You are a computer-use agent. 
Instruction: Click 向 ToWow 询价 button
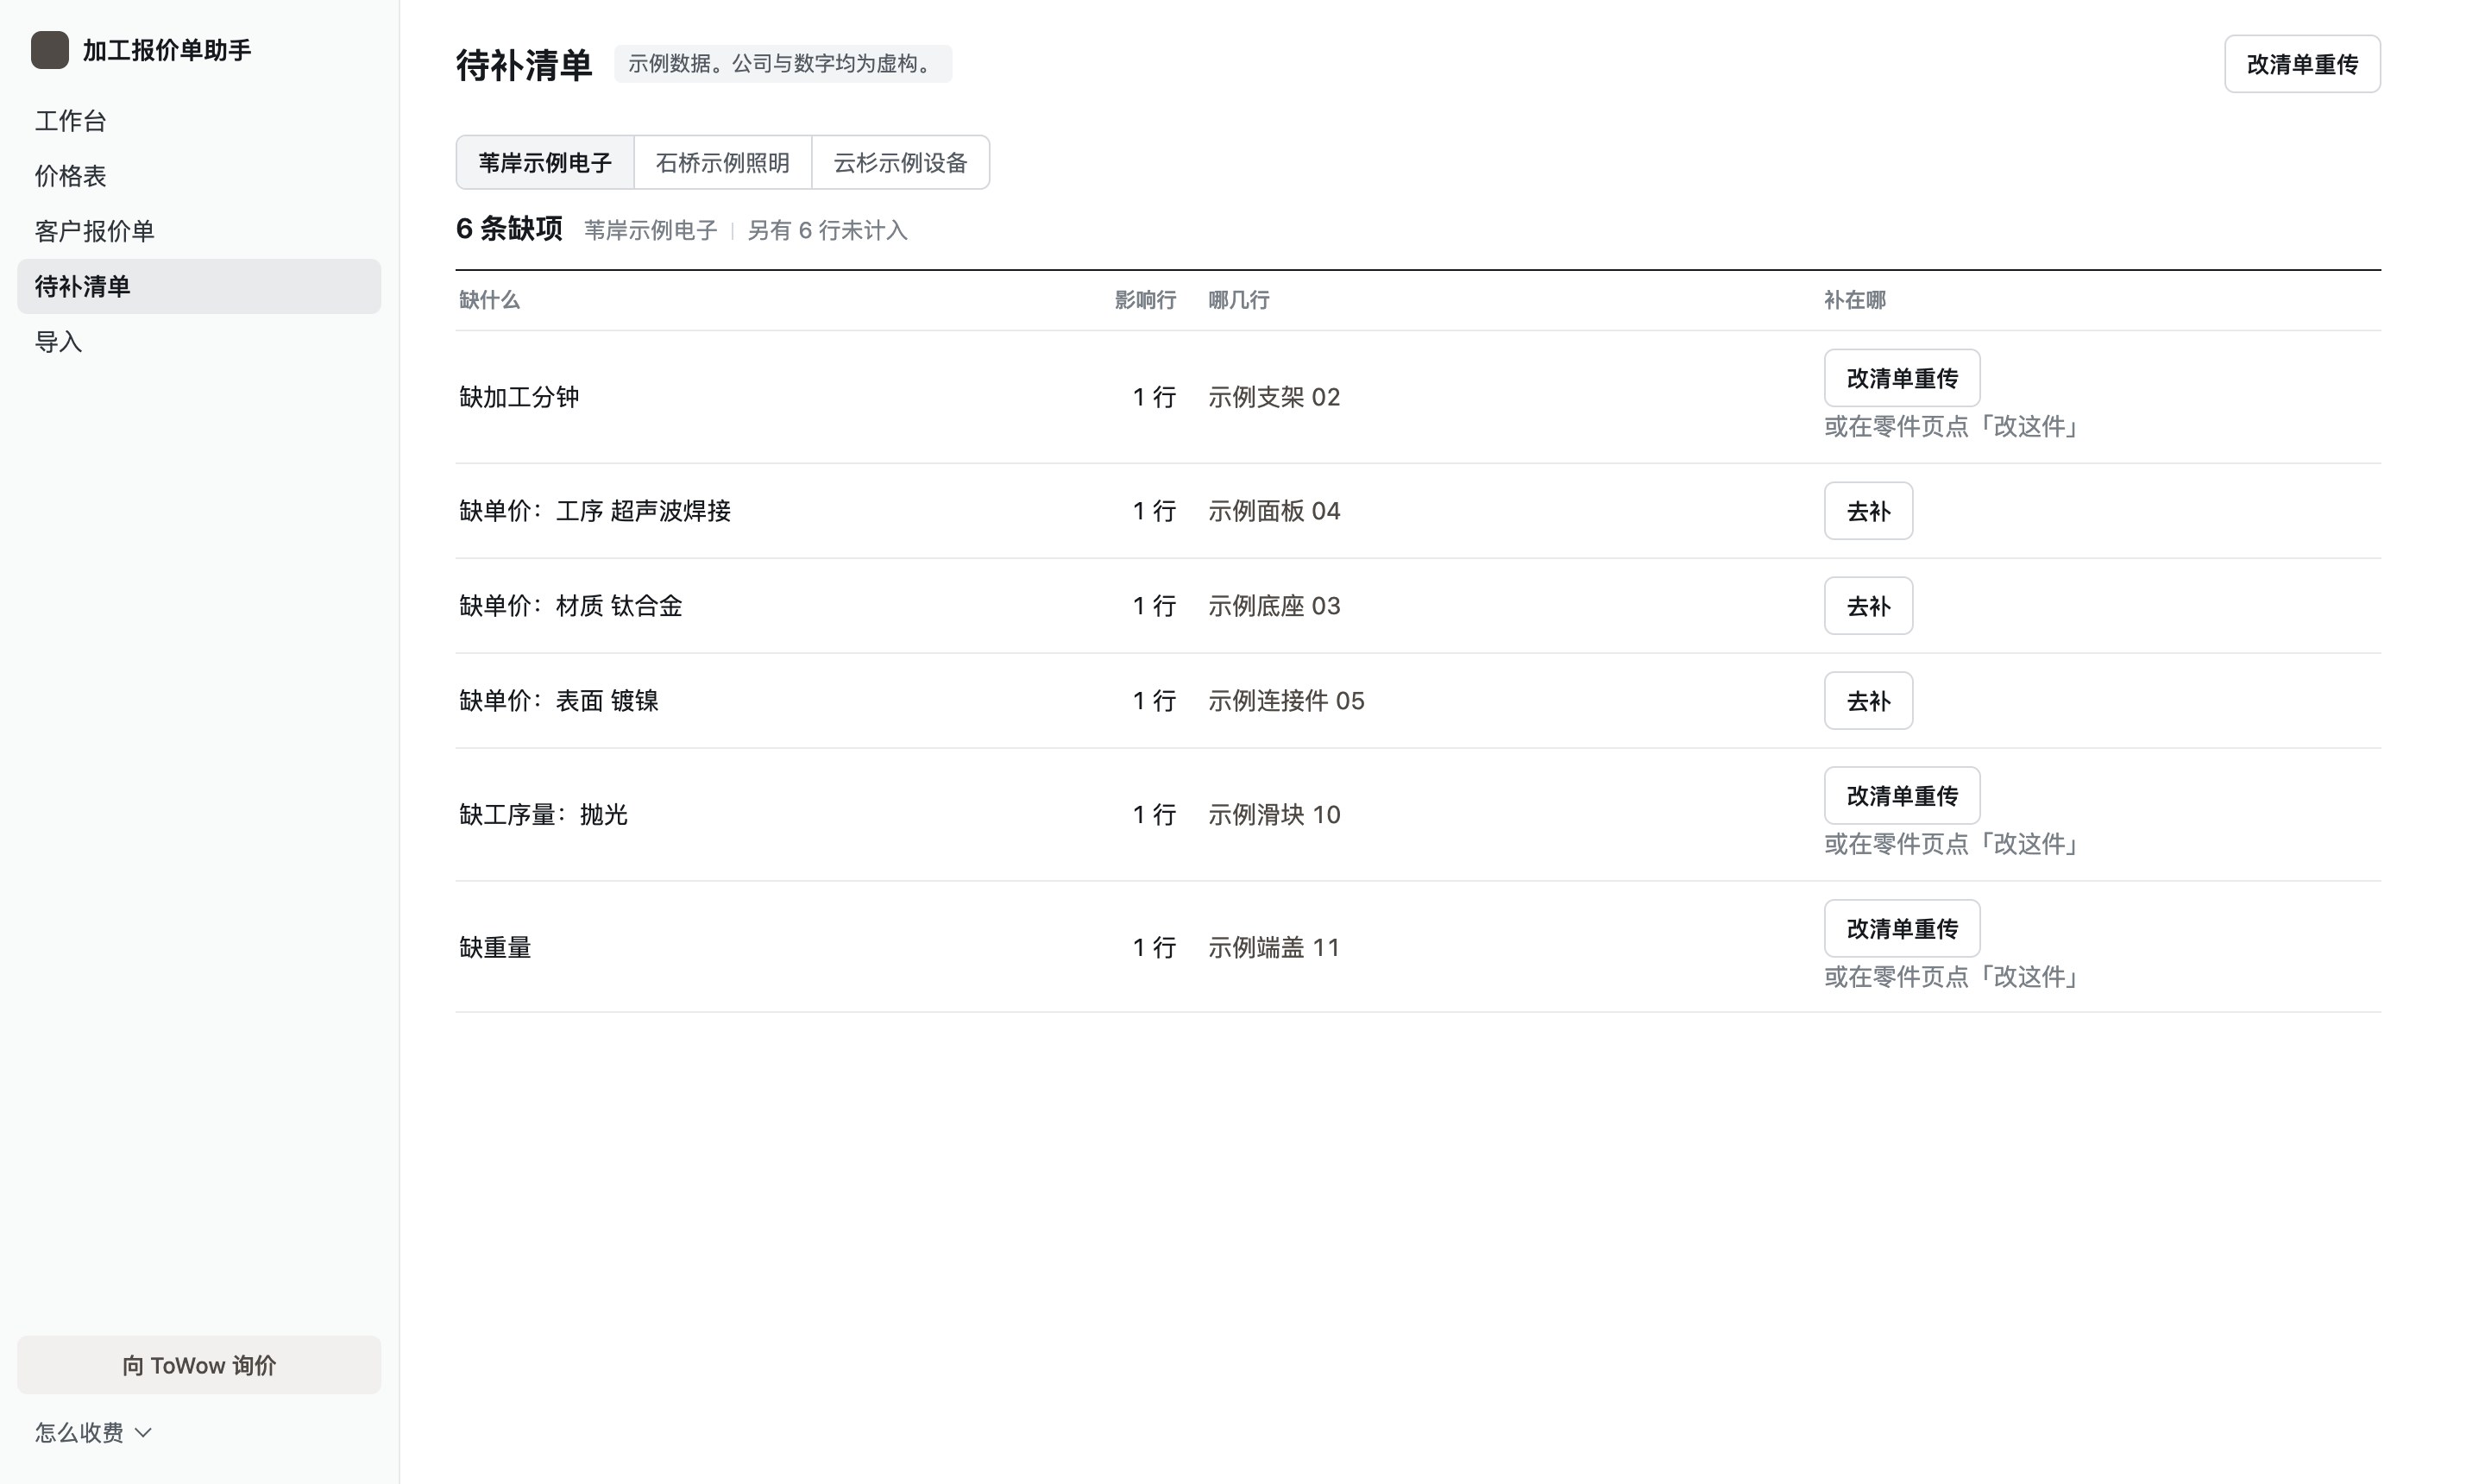(199, 1365)
